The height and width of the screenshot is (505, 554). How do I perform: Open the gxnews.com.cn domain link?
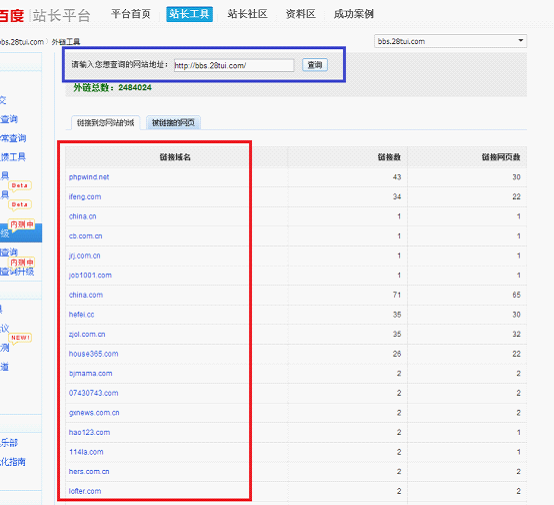[x=94, y=413]
